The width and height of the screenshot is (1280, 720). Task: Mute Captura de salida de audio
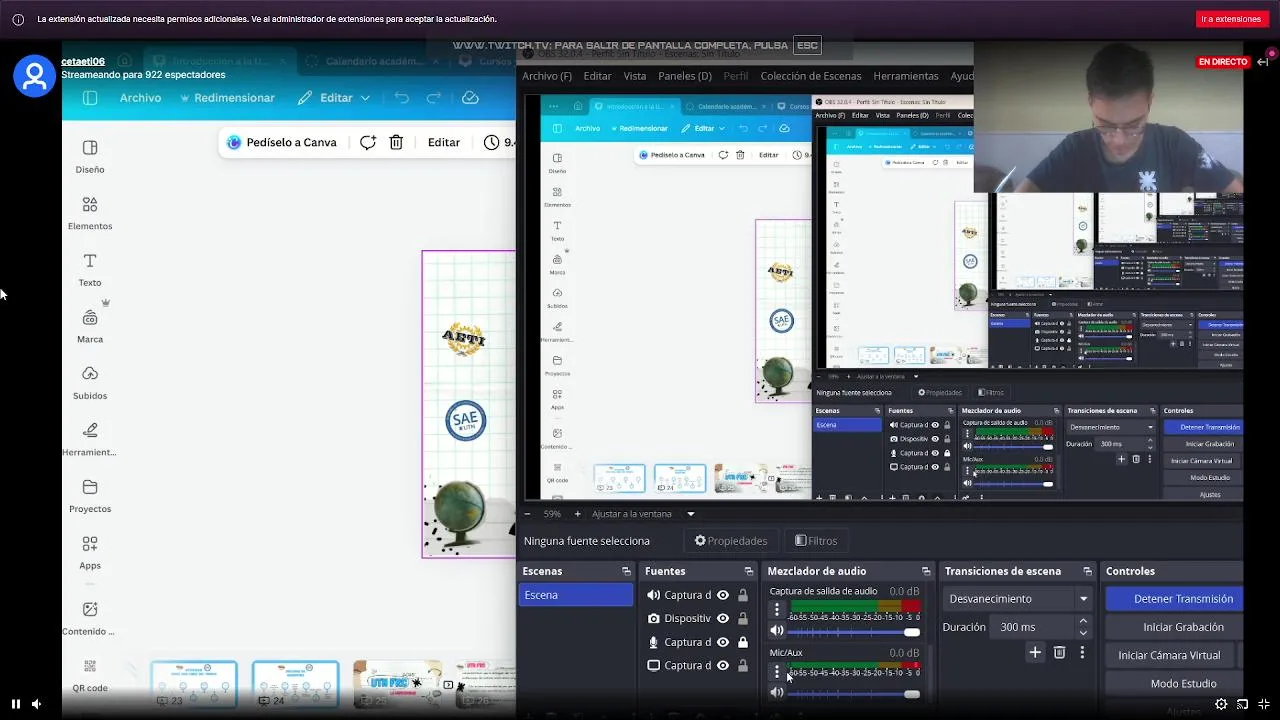[x=777, y=631]
